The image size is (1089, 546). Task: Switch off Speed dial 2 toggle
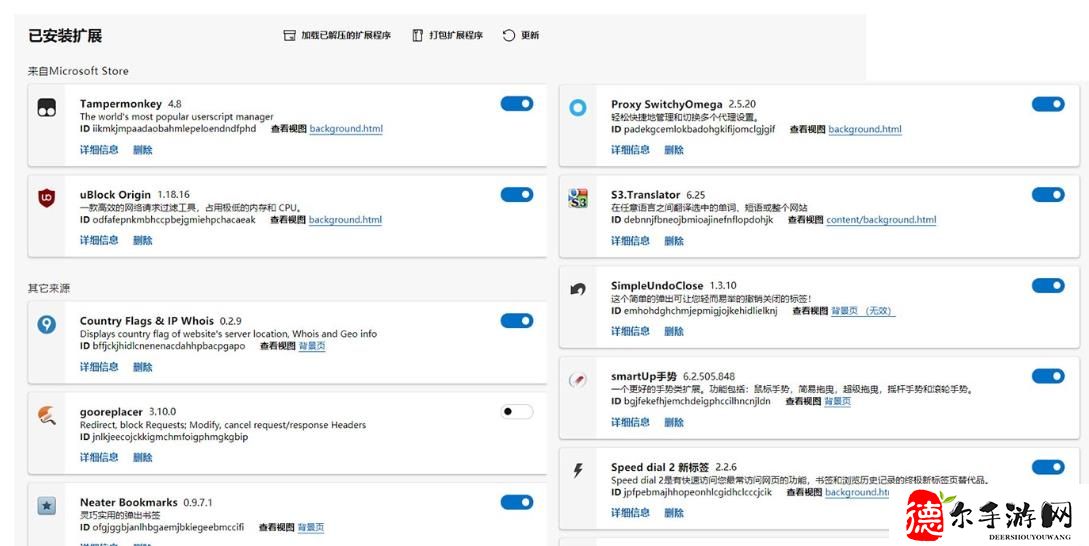pyautogui.click(x=1048, y=467)
